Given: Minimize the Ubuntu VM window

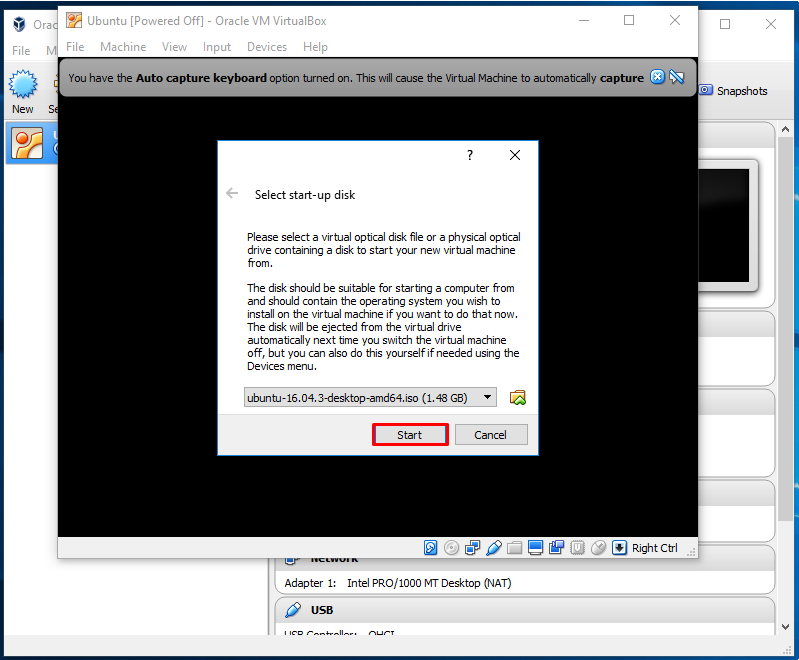Looking at the screenshot, I should (584, 20).
